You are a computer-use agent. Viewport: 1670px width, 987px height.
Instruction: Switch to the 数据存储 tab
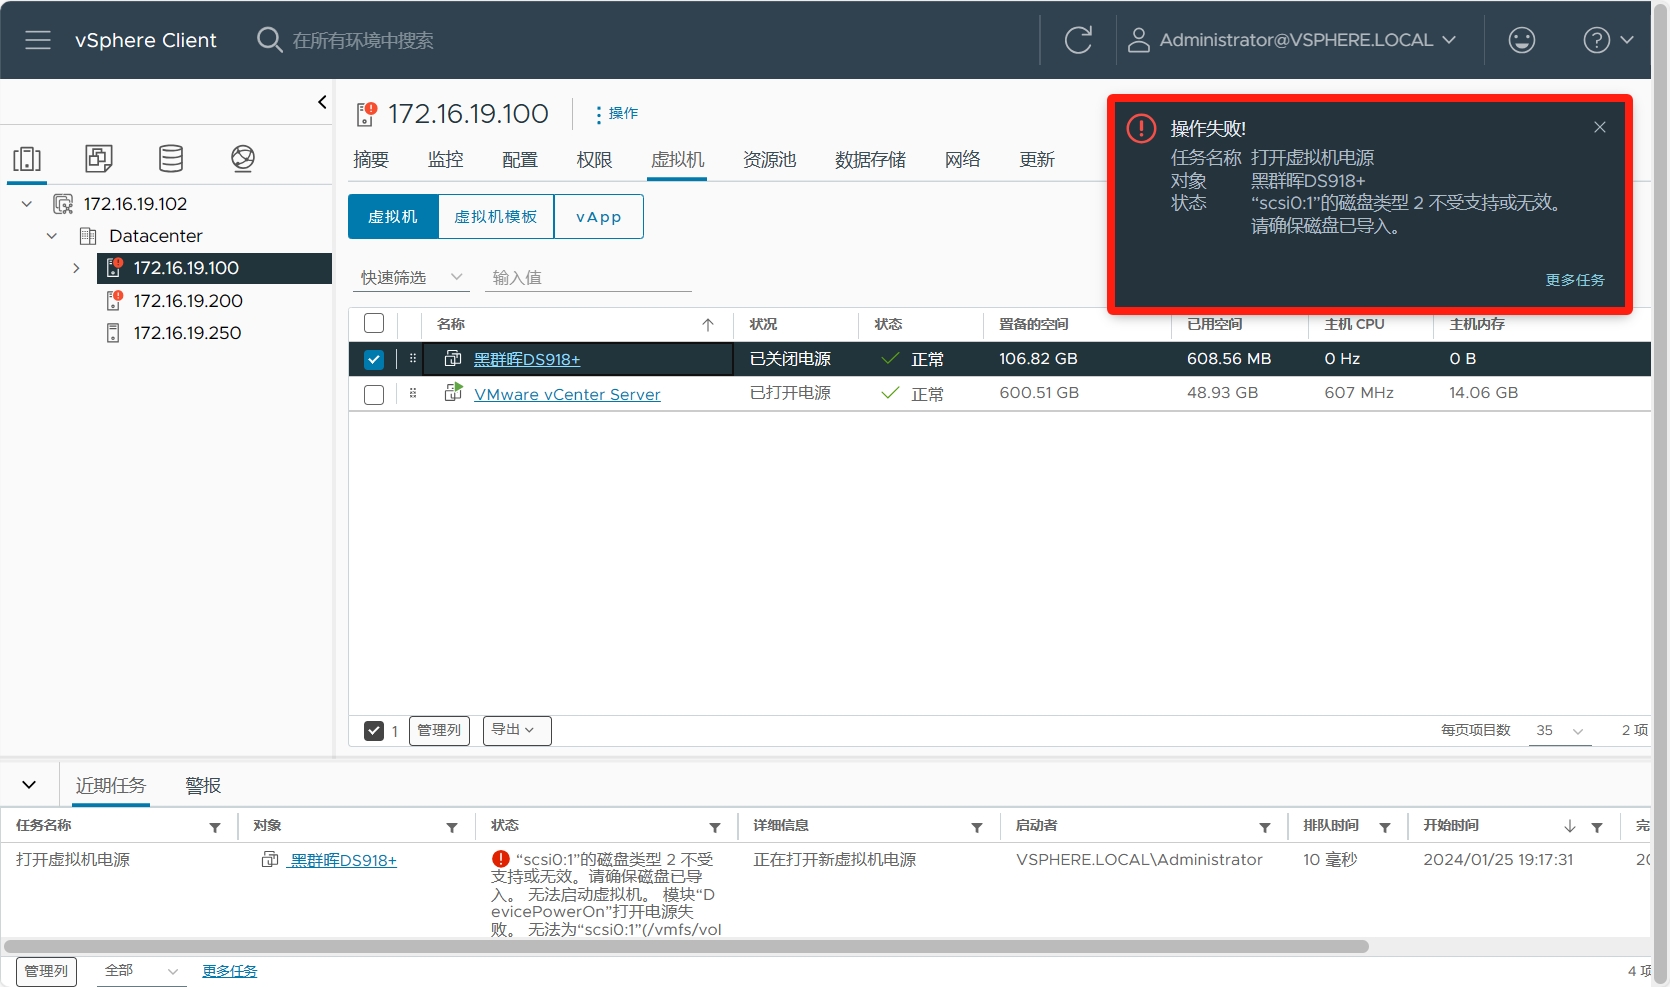coord(870,160)
